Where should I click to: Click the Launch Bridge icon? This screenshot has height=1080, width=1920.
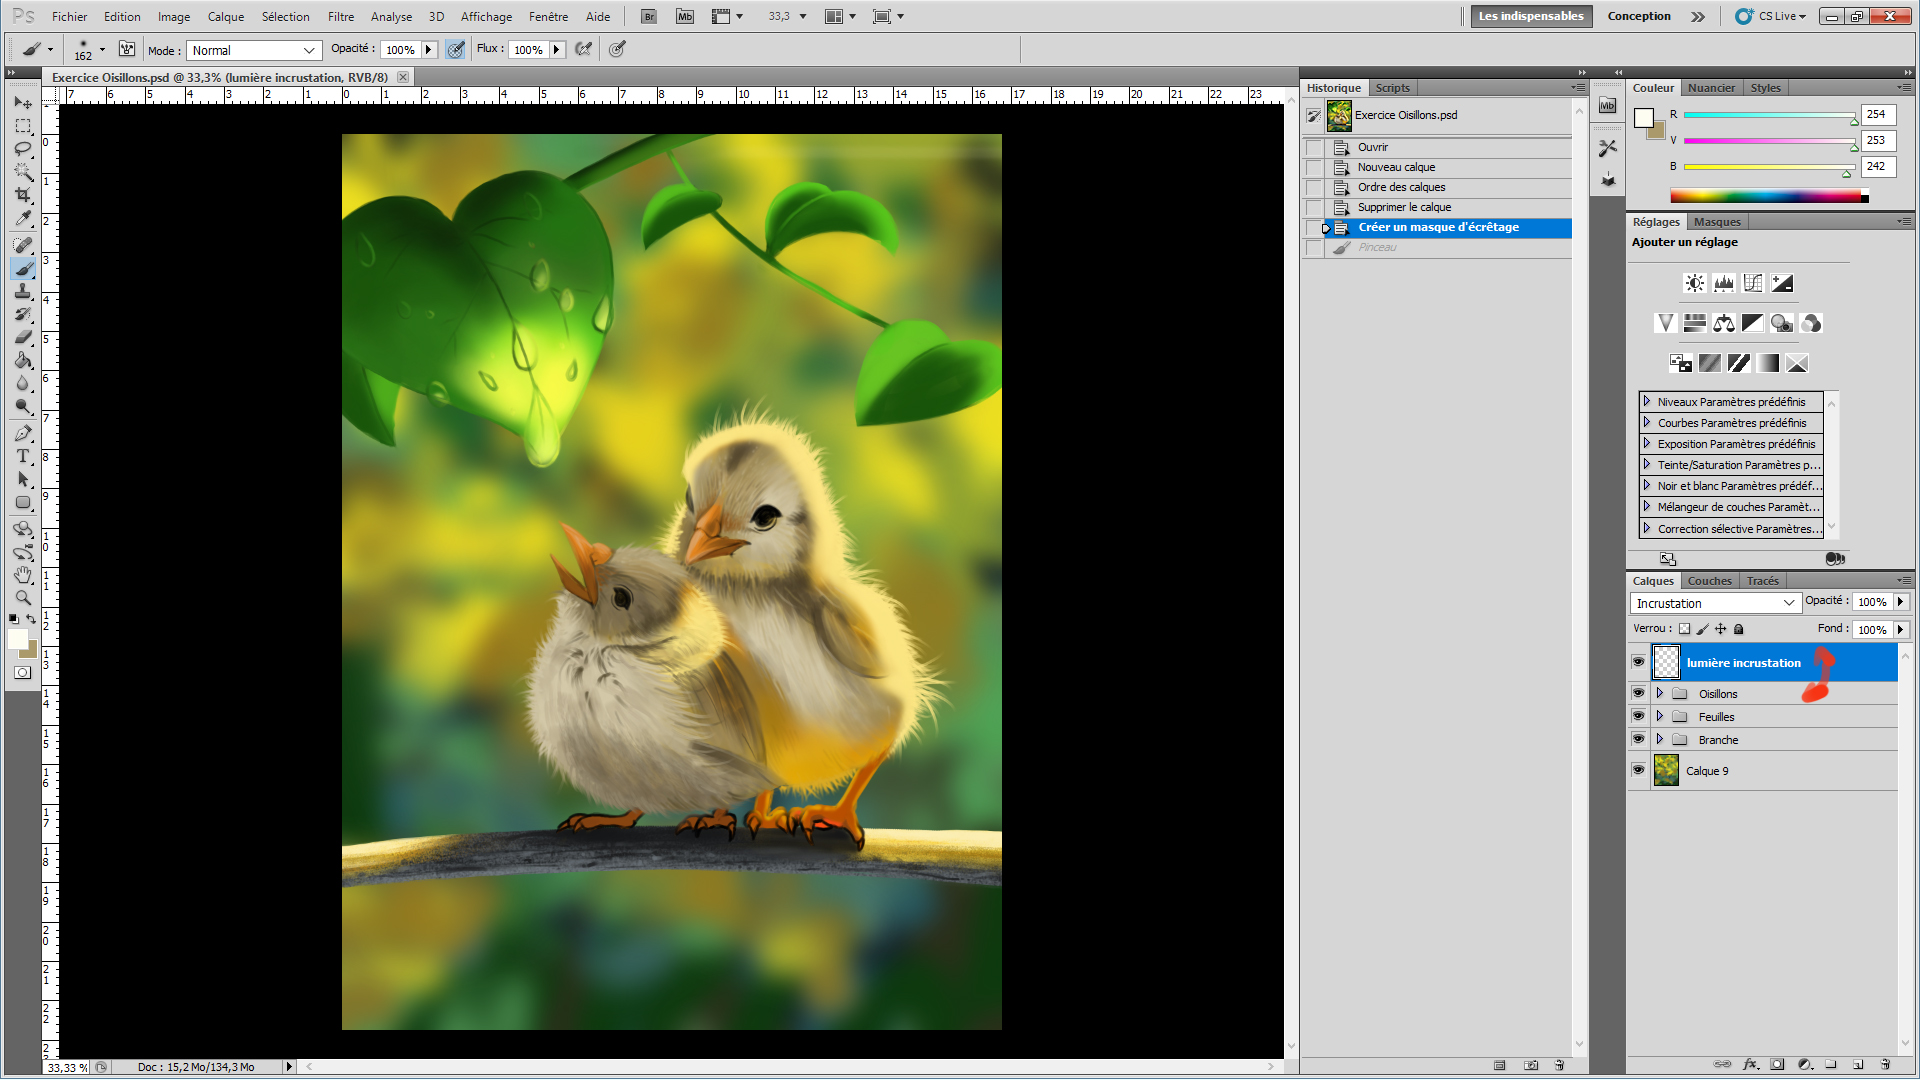[x=649, y=16]
